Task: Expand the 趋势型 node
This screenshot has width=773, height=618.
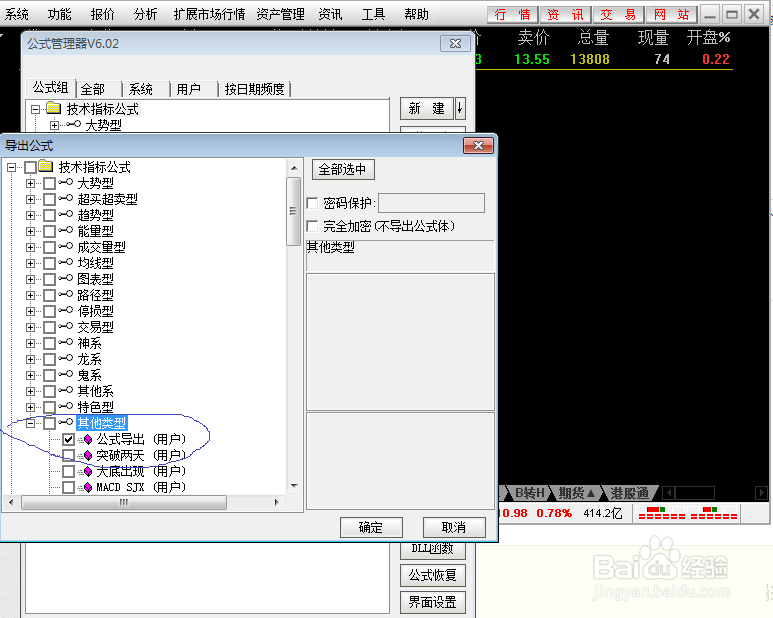Action: [30, 215]
